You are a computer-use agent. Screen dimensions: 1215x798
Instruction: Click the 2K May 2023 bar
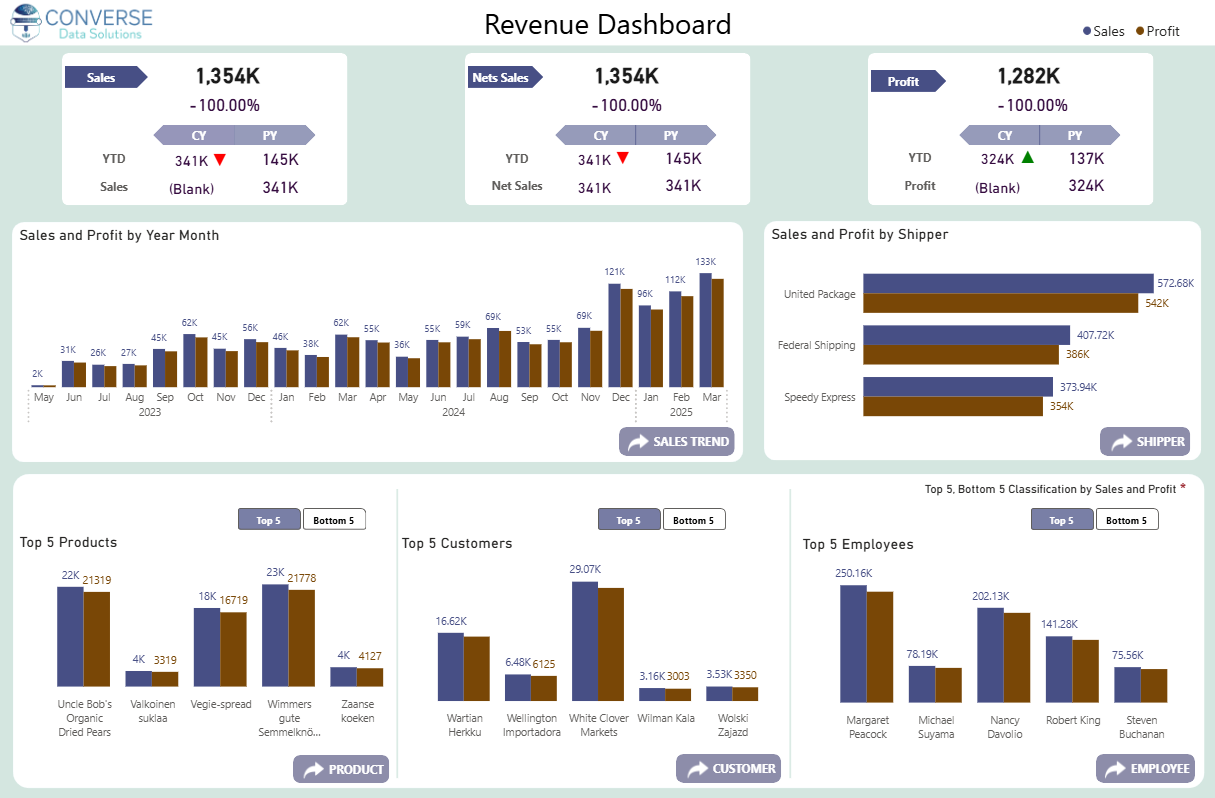pyautogui.click(x=37, y=386)
